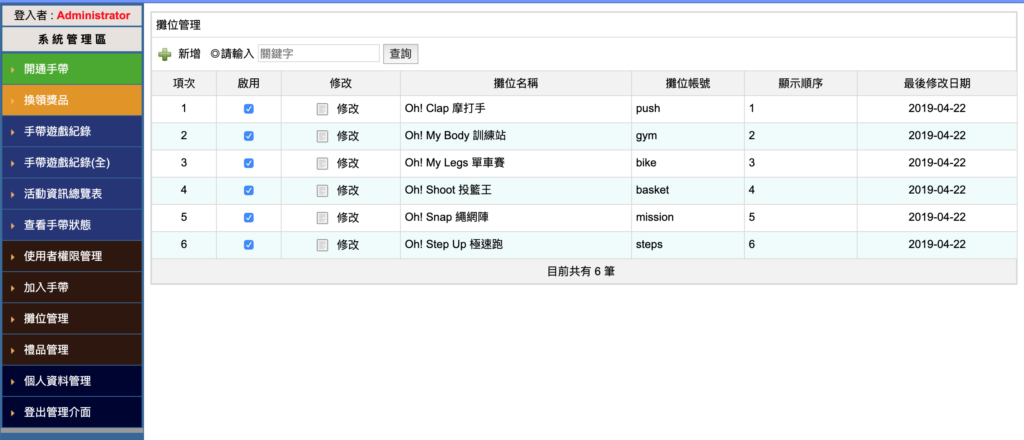This screenshot has height=440, width=1024.
Task: Open 開通手帶 in sidebar
Action: [72, 69]
